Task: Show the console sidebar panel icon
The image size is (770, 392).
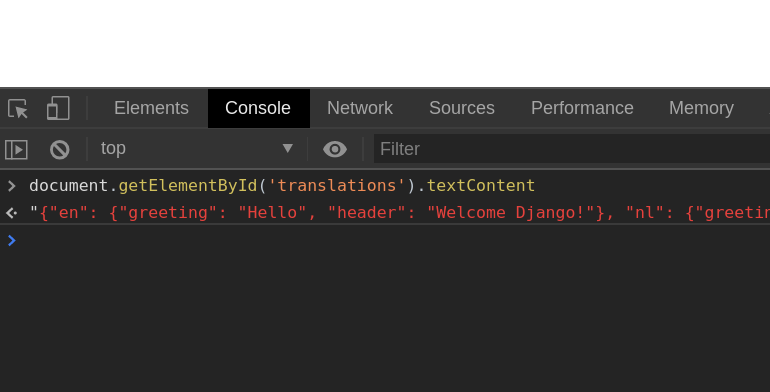Action: click(x=16, y=149)
